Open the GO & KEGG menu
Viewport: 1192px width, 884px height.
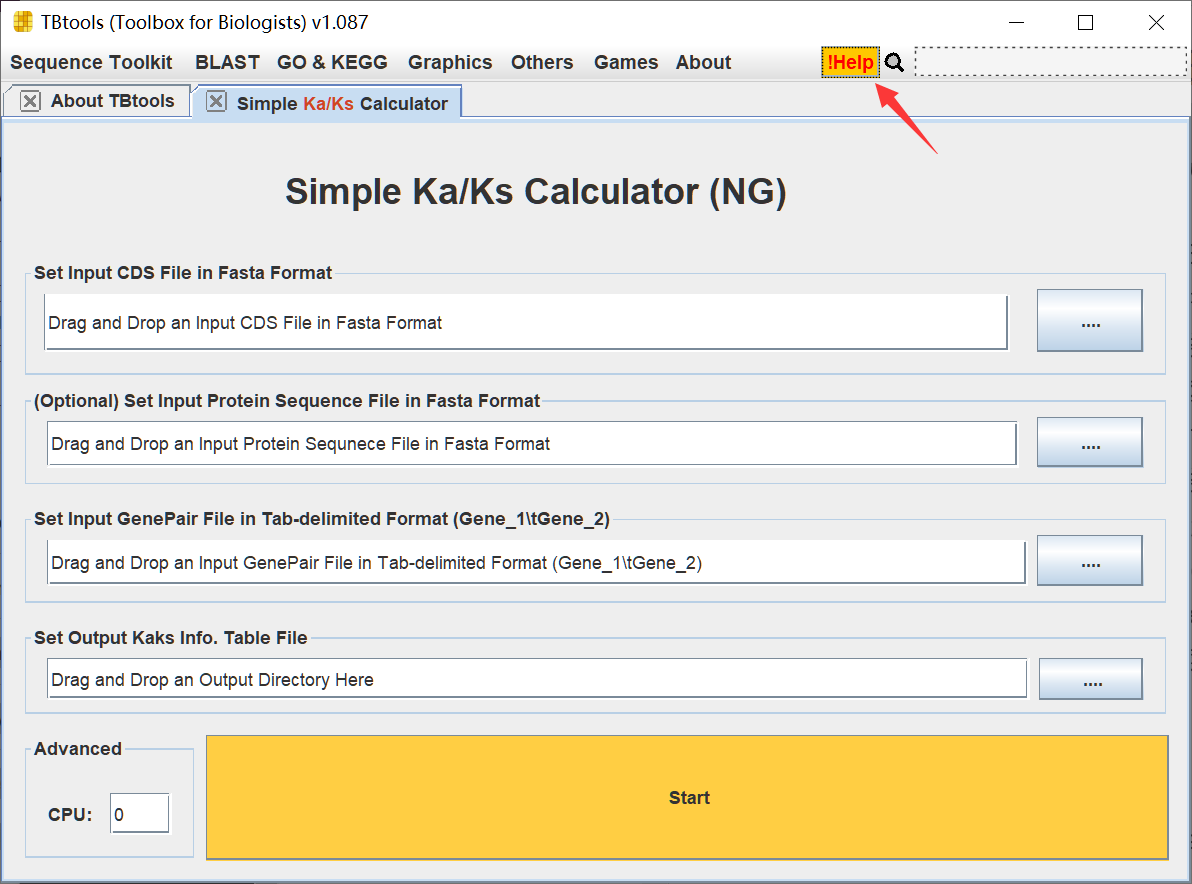click(332, 62)
